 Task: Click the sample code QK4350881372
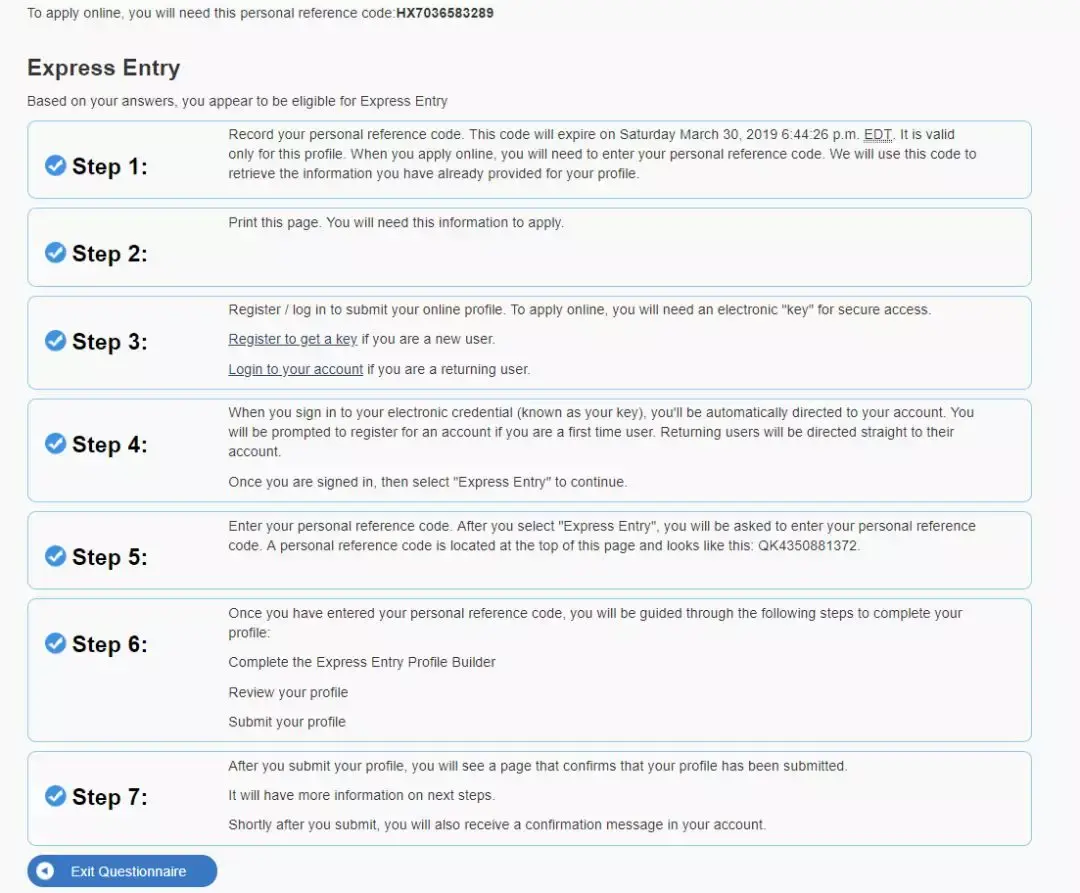(x=810, y=546)
